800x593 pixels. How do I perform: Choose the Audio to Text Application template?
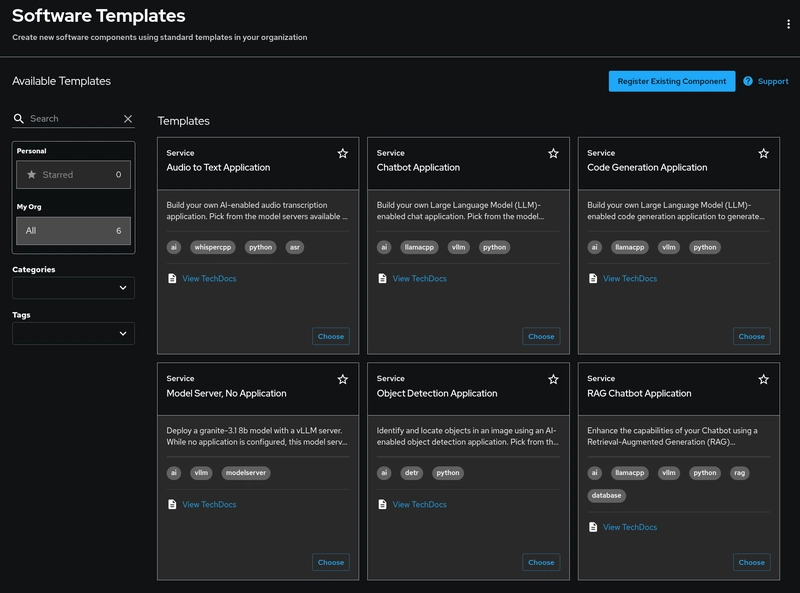click(331, 336)
